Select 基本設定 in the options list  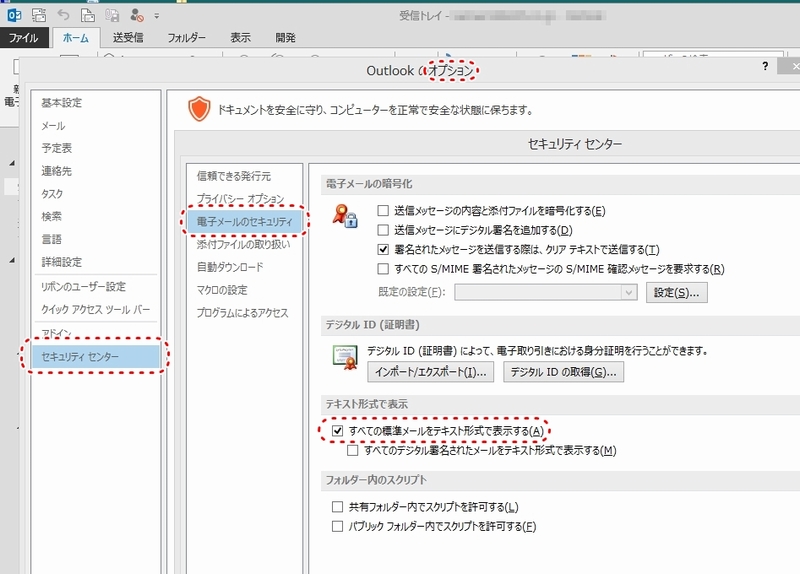[x=95, y=103]
